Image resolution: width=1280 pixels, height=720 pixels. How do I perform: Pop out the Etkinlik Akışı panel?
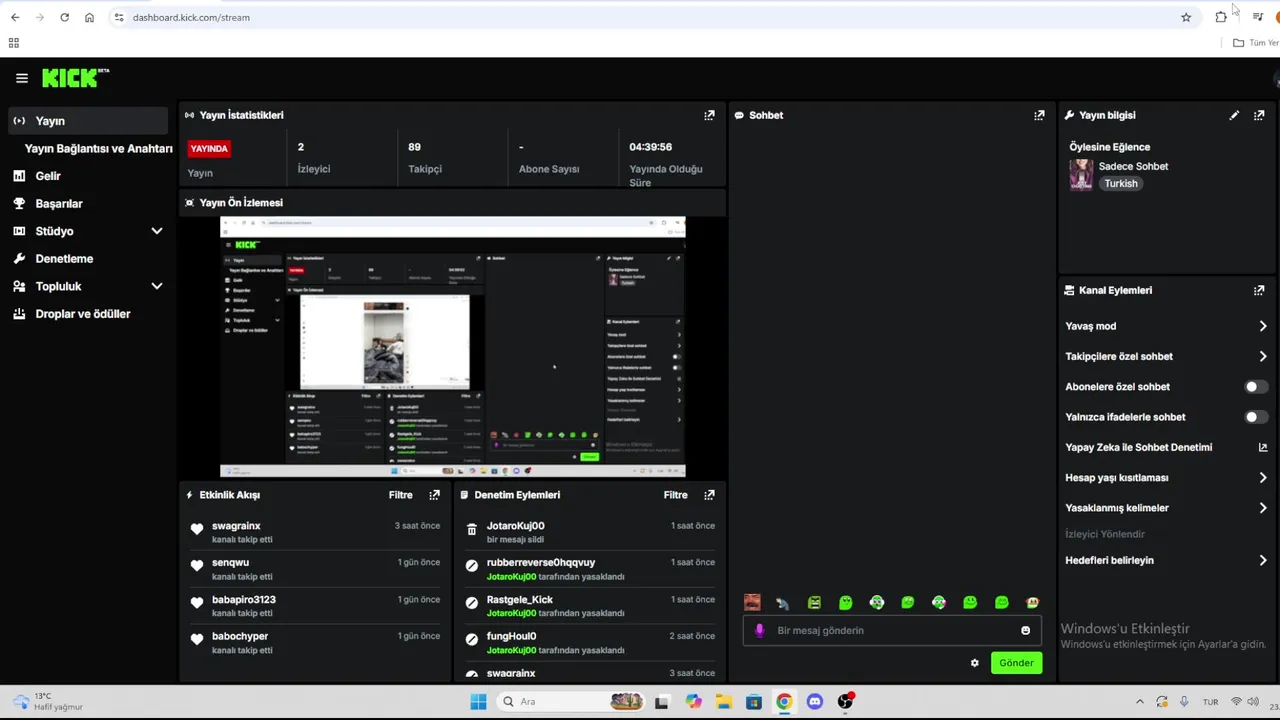[x=434, y=495]
